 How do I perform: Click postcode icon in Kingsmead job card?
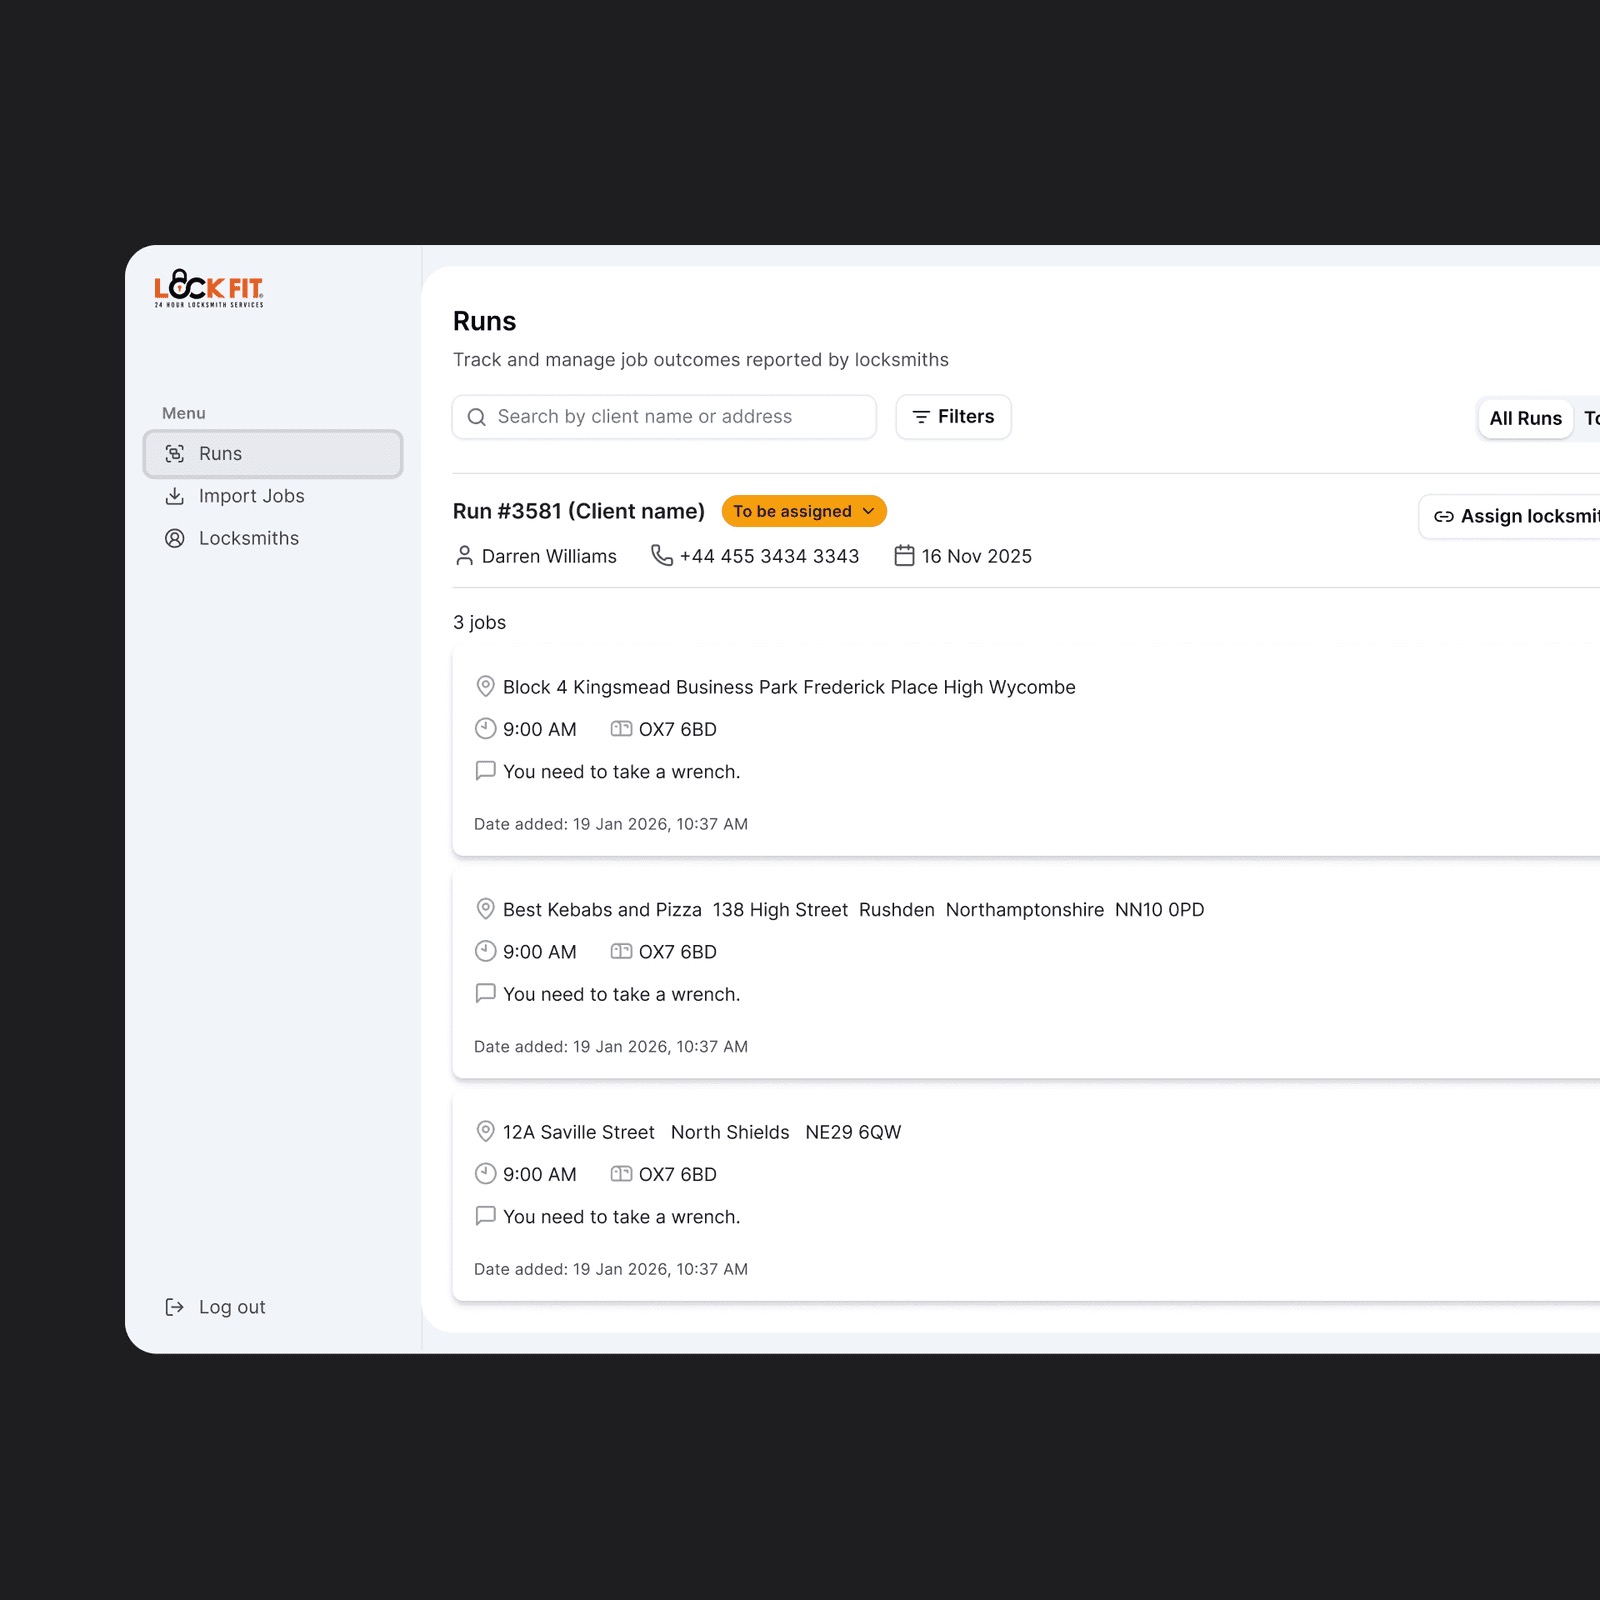[x=621, y=729]
